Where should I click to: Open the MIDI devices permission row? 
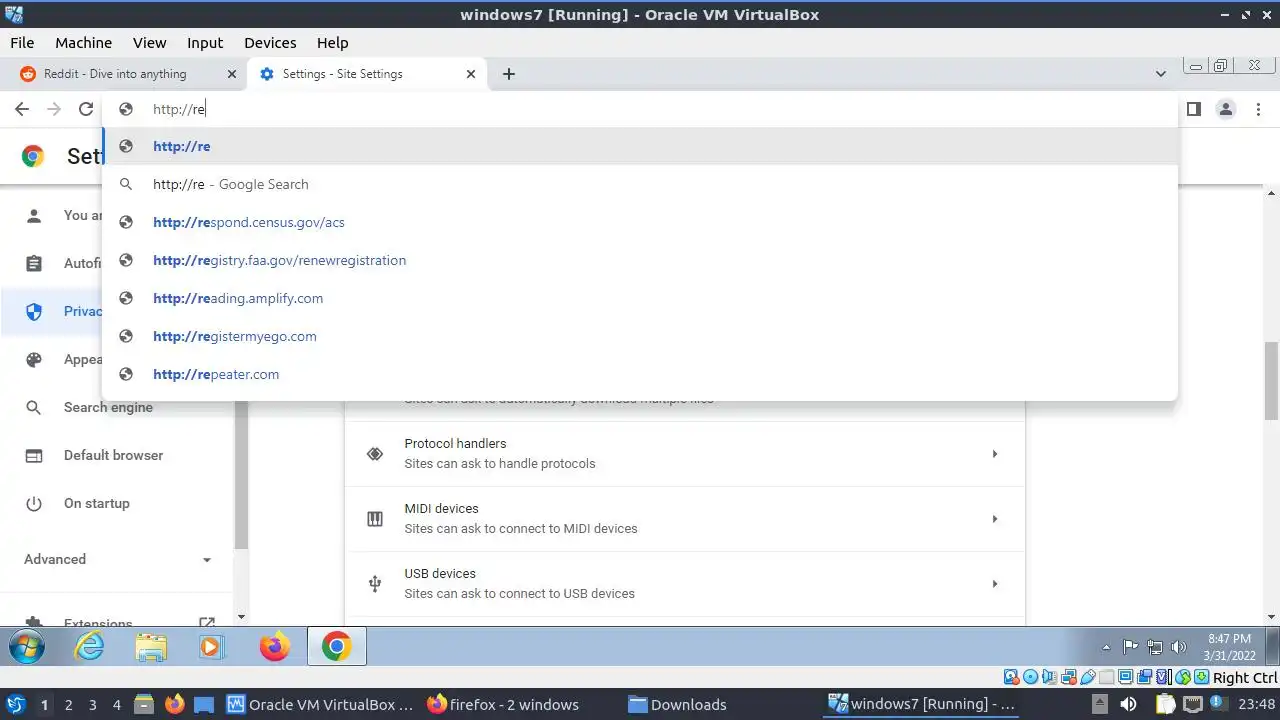[x=685, y=519]
